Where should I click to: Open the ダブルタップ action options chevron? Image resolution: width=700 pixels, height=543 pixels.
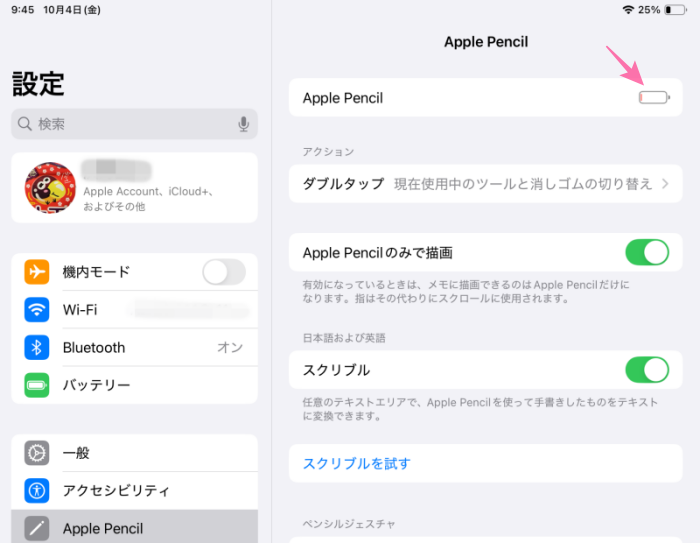[x=664, y=184]
